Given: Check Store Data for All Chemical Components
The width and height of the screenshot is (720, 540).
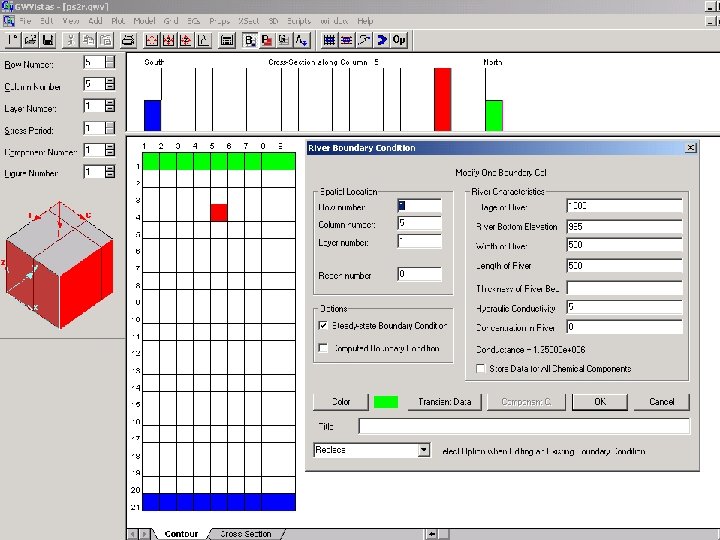Looking at the screenshot, I should tap(480, 368).
